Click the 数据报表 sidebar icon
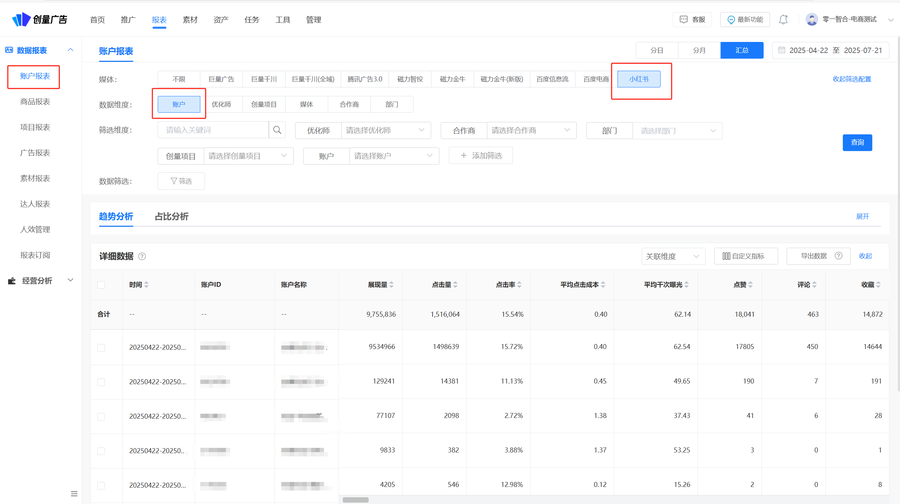This screenshot has width=900, height=504. 9,51
